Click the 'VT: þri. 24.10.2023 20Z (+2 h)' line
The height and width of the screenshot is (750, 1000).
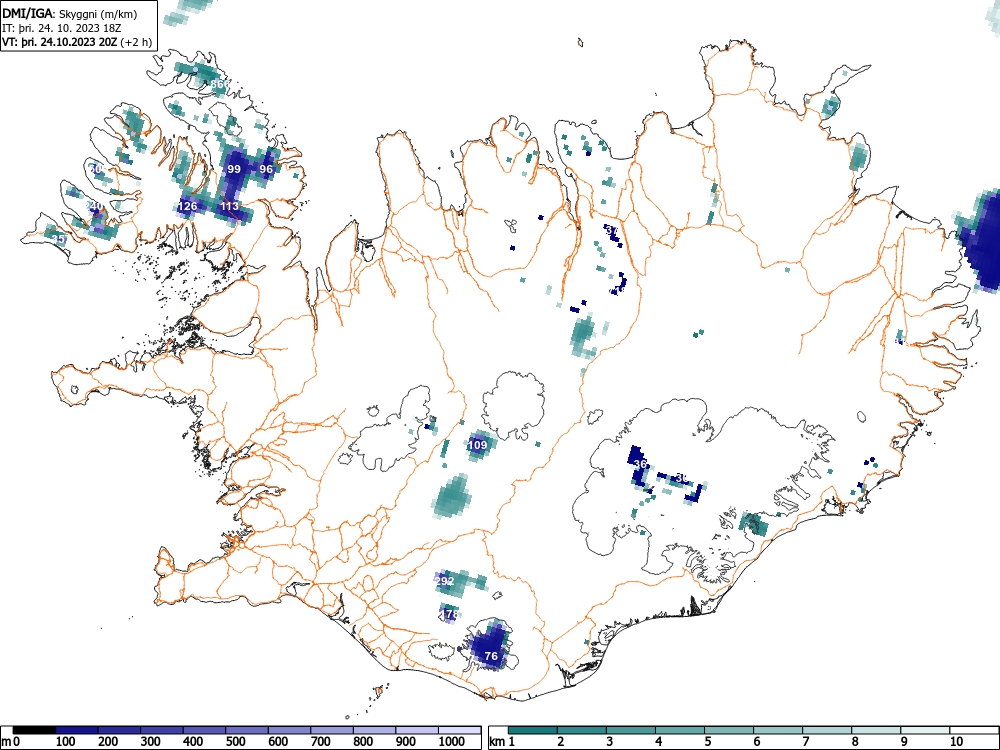[77, 43]
